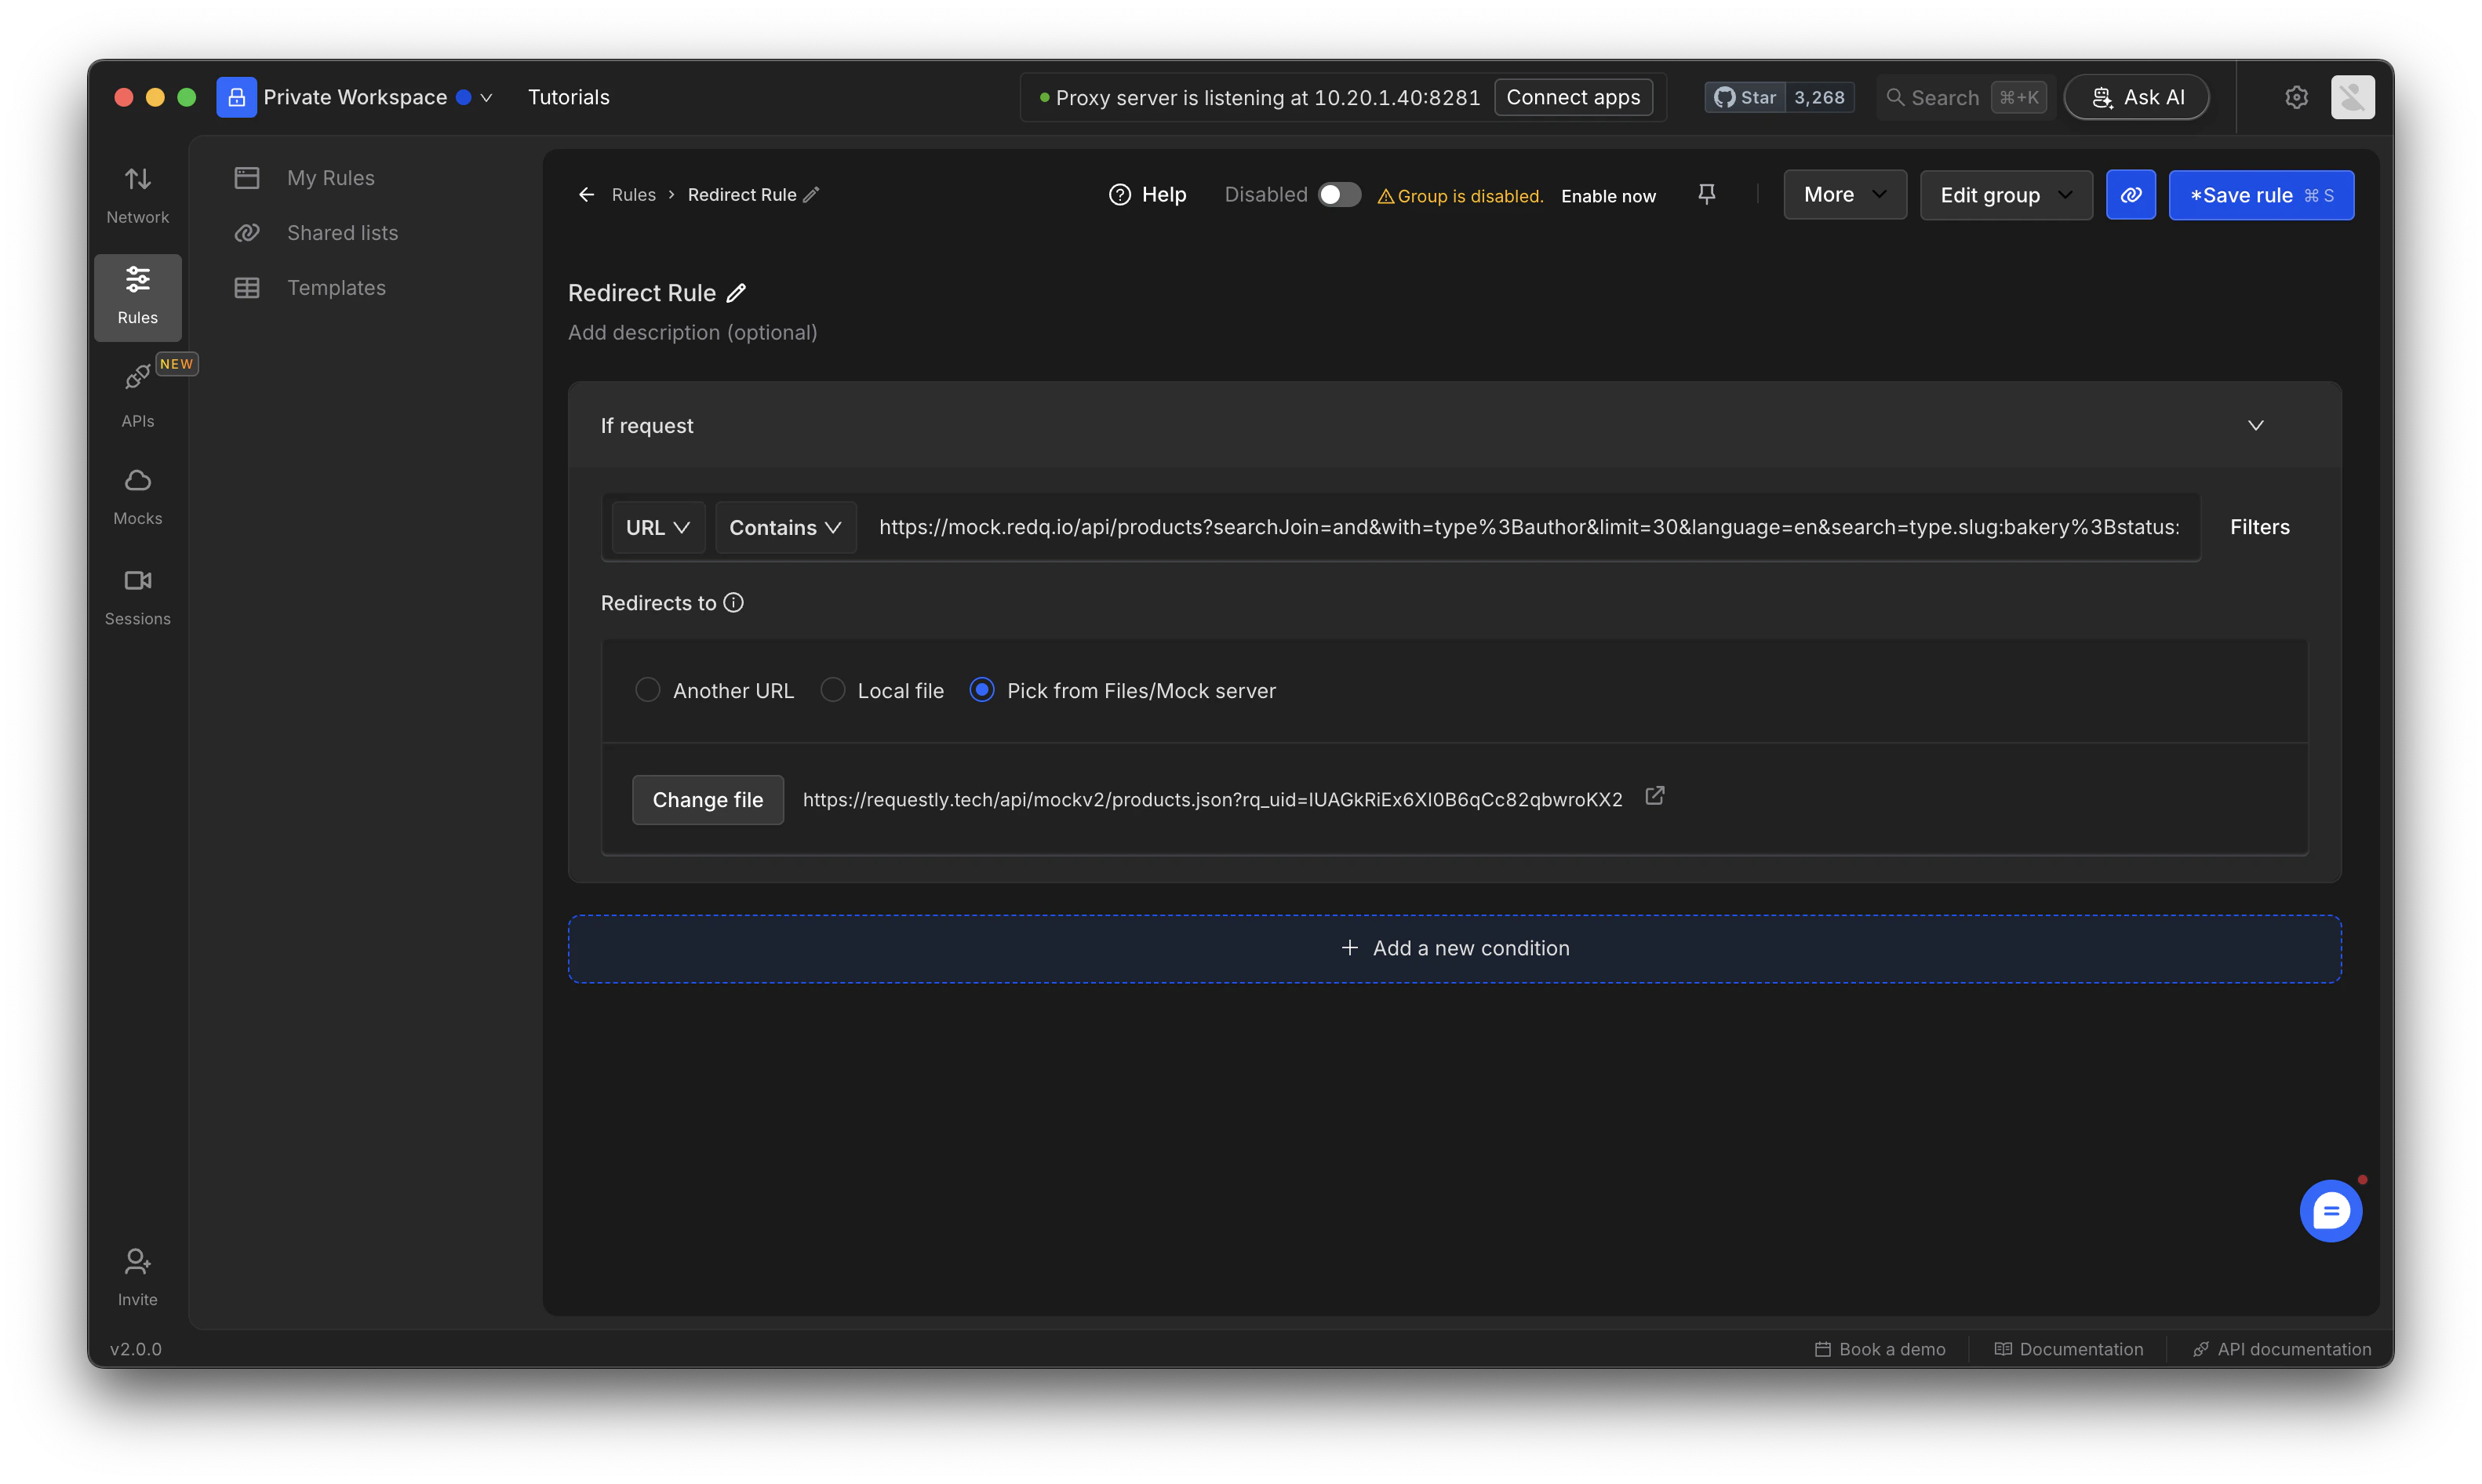Click the blue share link icon
This screenshot has width=2482, height=1484.
(2130, 195)
